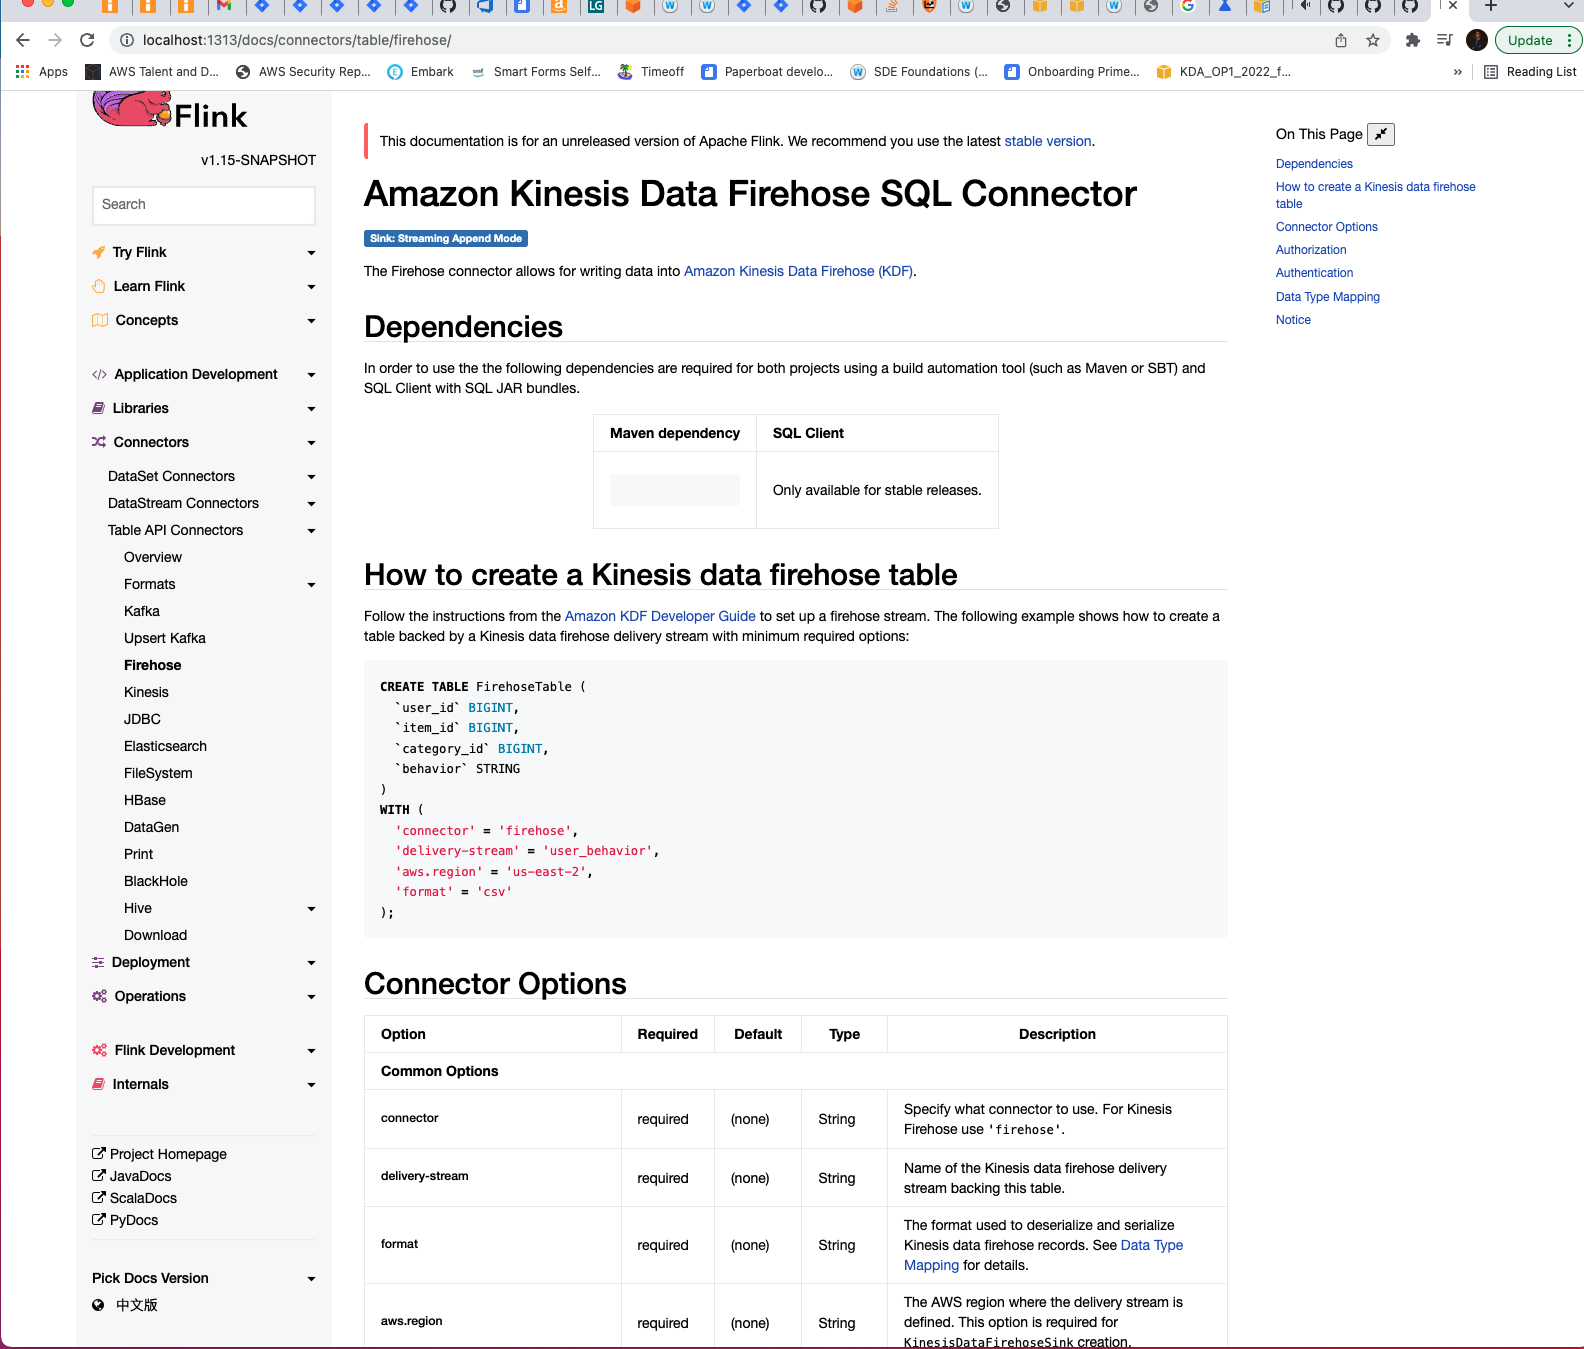Open the Apps bookmarks grid
The height and width of the screenshot is (1349, 1584).
tap(42, 72)
